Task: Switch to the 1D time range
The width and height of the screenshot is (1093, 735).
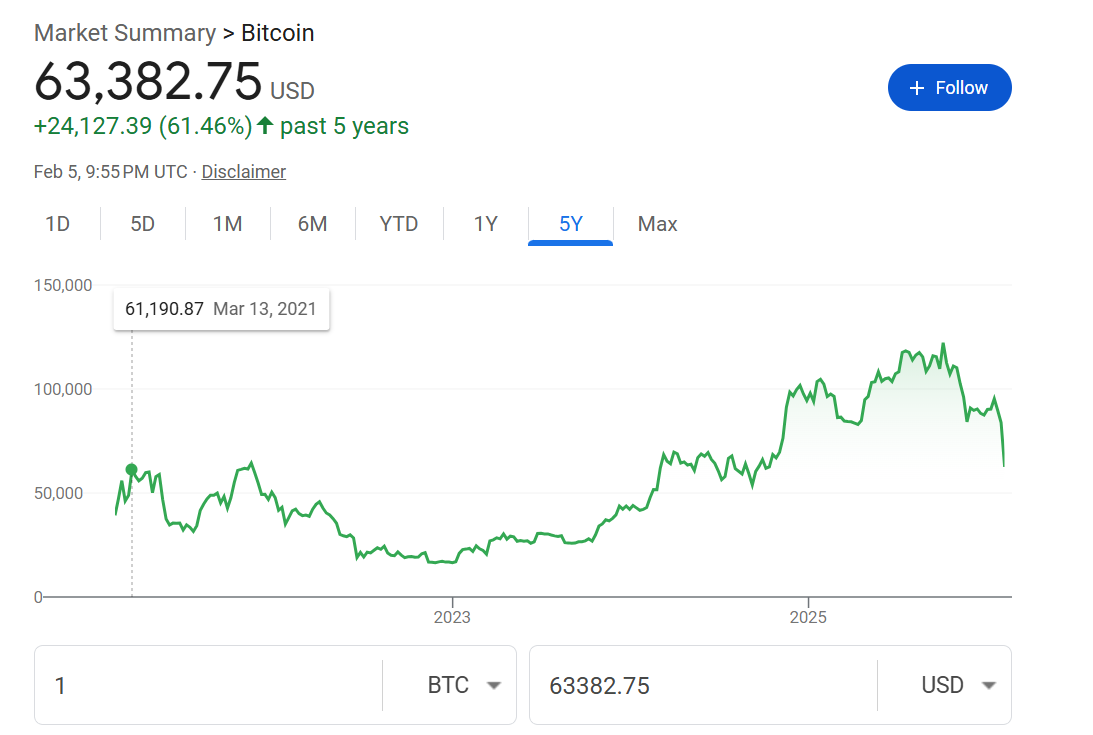Action: click(x=58, y=224)
